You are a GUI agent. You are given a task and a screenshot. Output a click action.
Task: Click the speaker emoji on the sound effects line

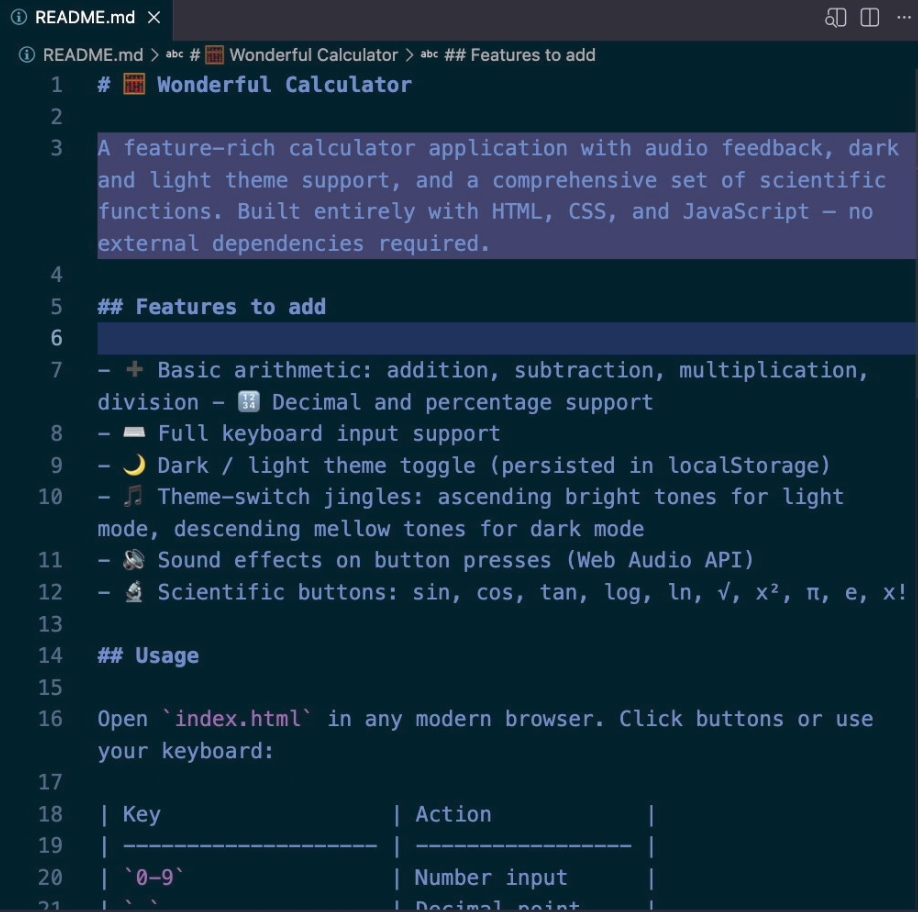click(132, 560)
